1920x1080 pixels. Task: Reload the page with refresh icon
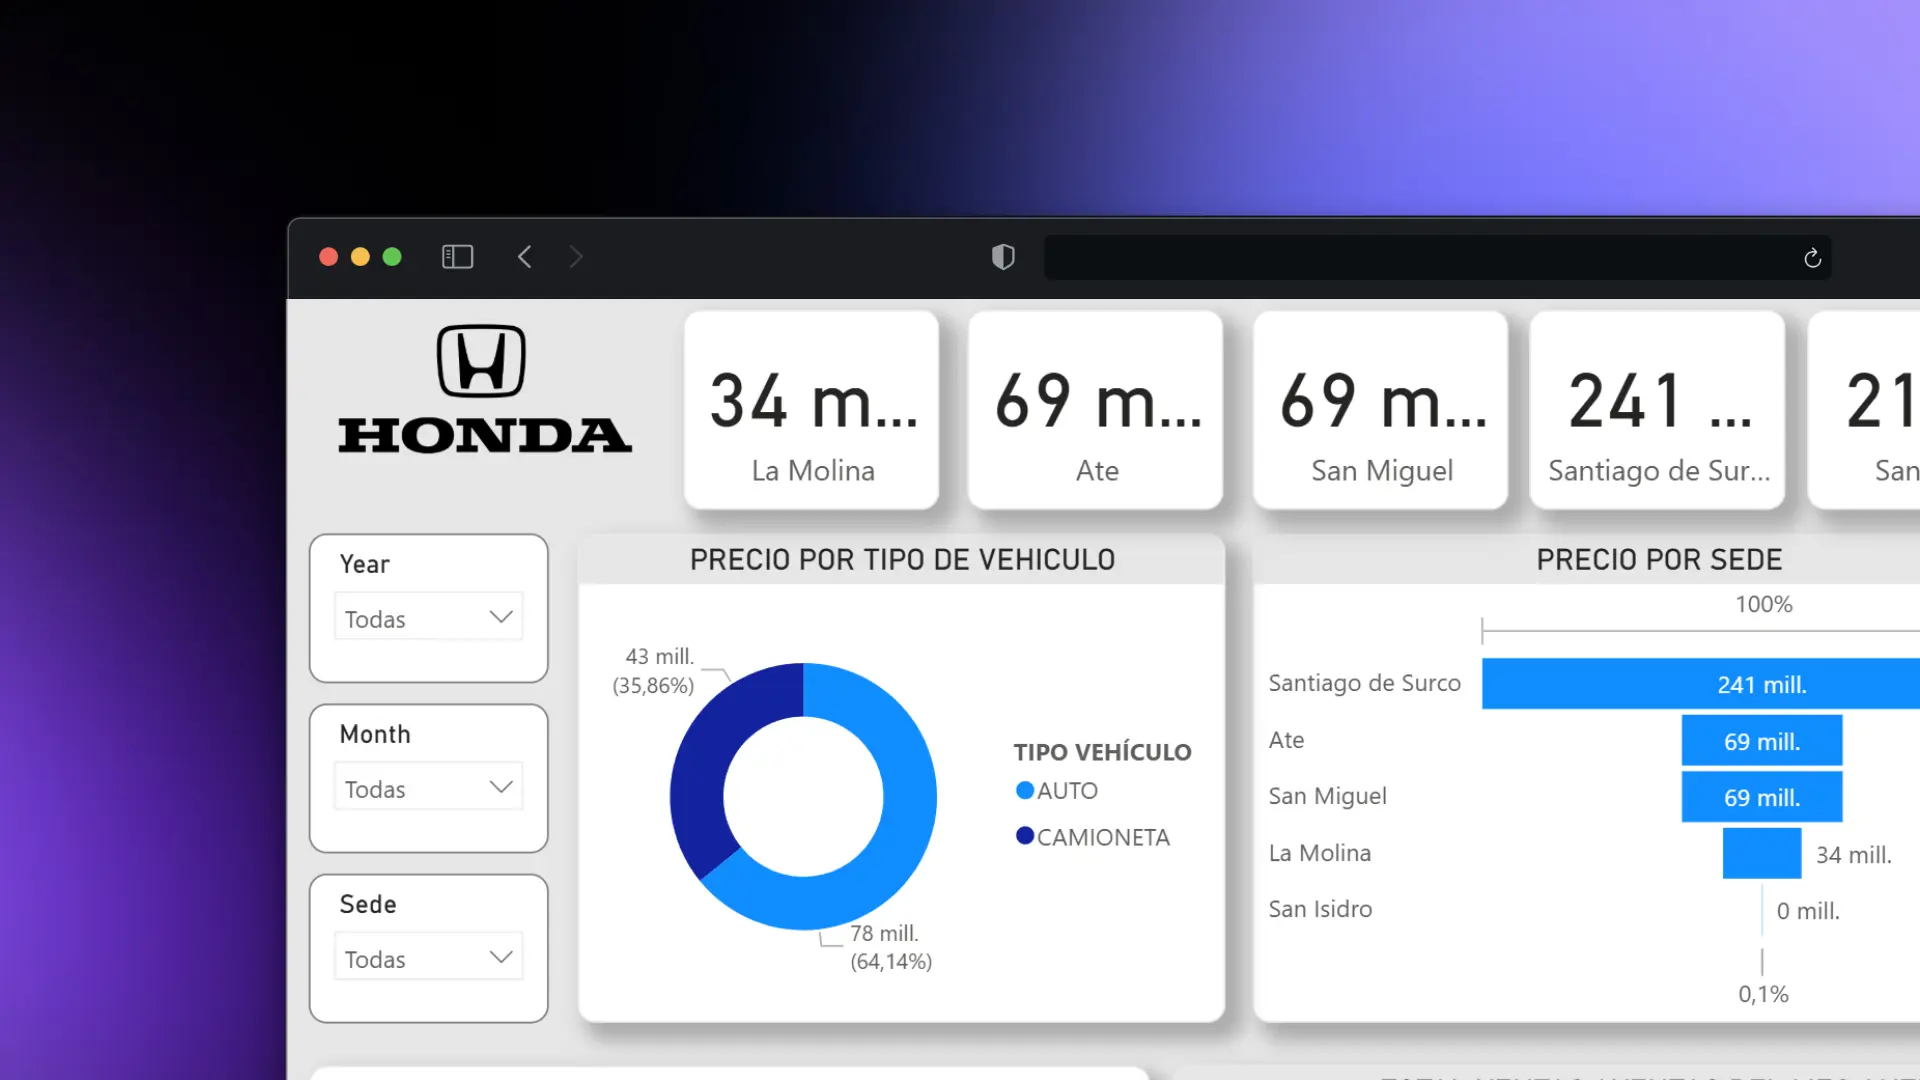click(1812, 258)
